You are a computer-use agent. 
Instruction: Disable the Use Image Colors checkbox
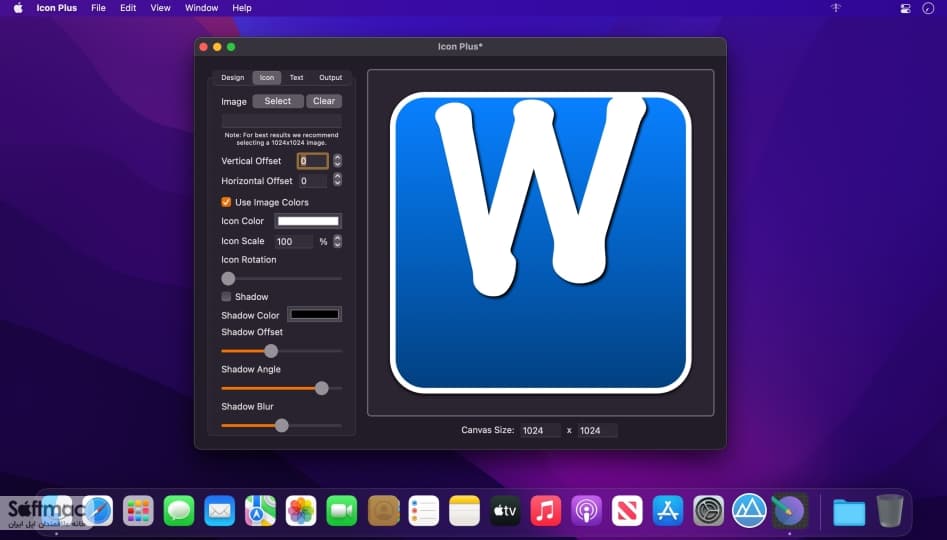tap(226, 202)
